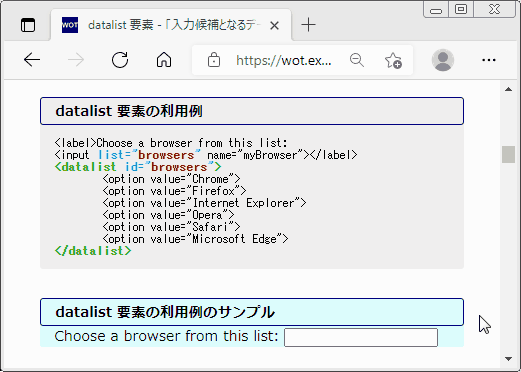This screenshot has height=372, width=521.
Task: Click the forward navigation arrow
Action: point(76,60)
